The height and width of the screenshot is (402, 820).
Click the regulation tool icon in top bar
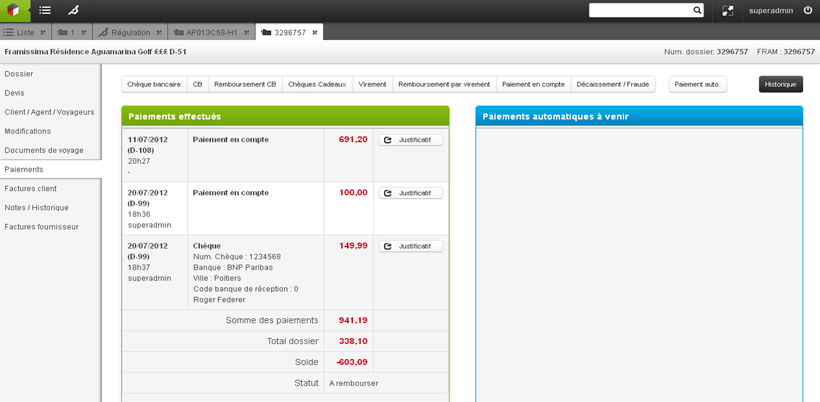pyautogui.click(x=73, y=11)
